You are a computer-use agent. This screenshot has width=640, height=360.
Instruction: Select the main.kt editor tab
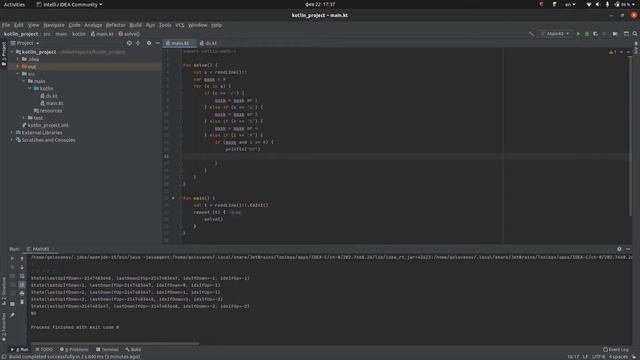click(x=180, y=43)
